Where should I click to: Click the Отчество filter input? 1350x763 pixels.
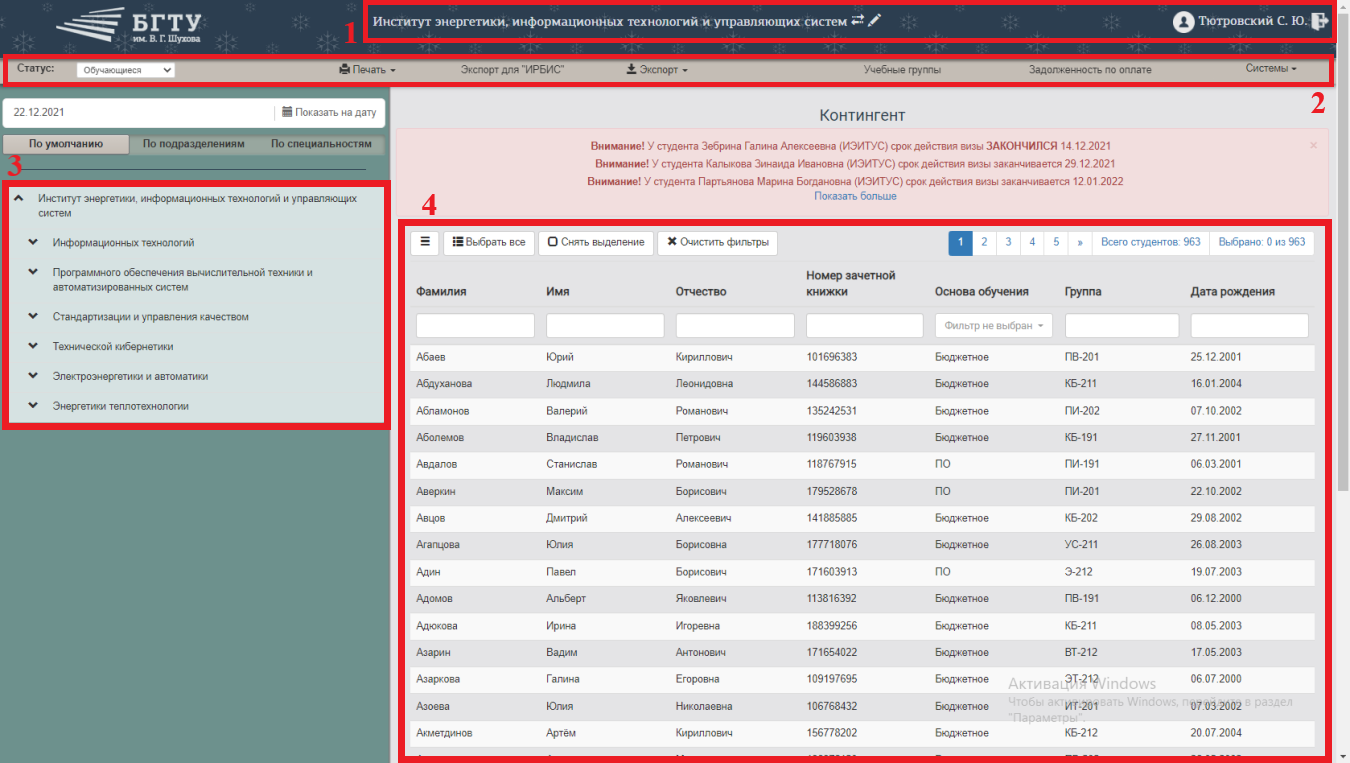click(735, 325)
